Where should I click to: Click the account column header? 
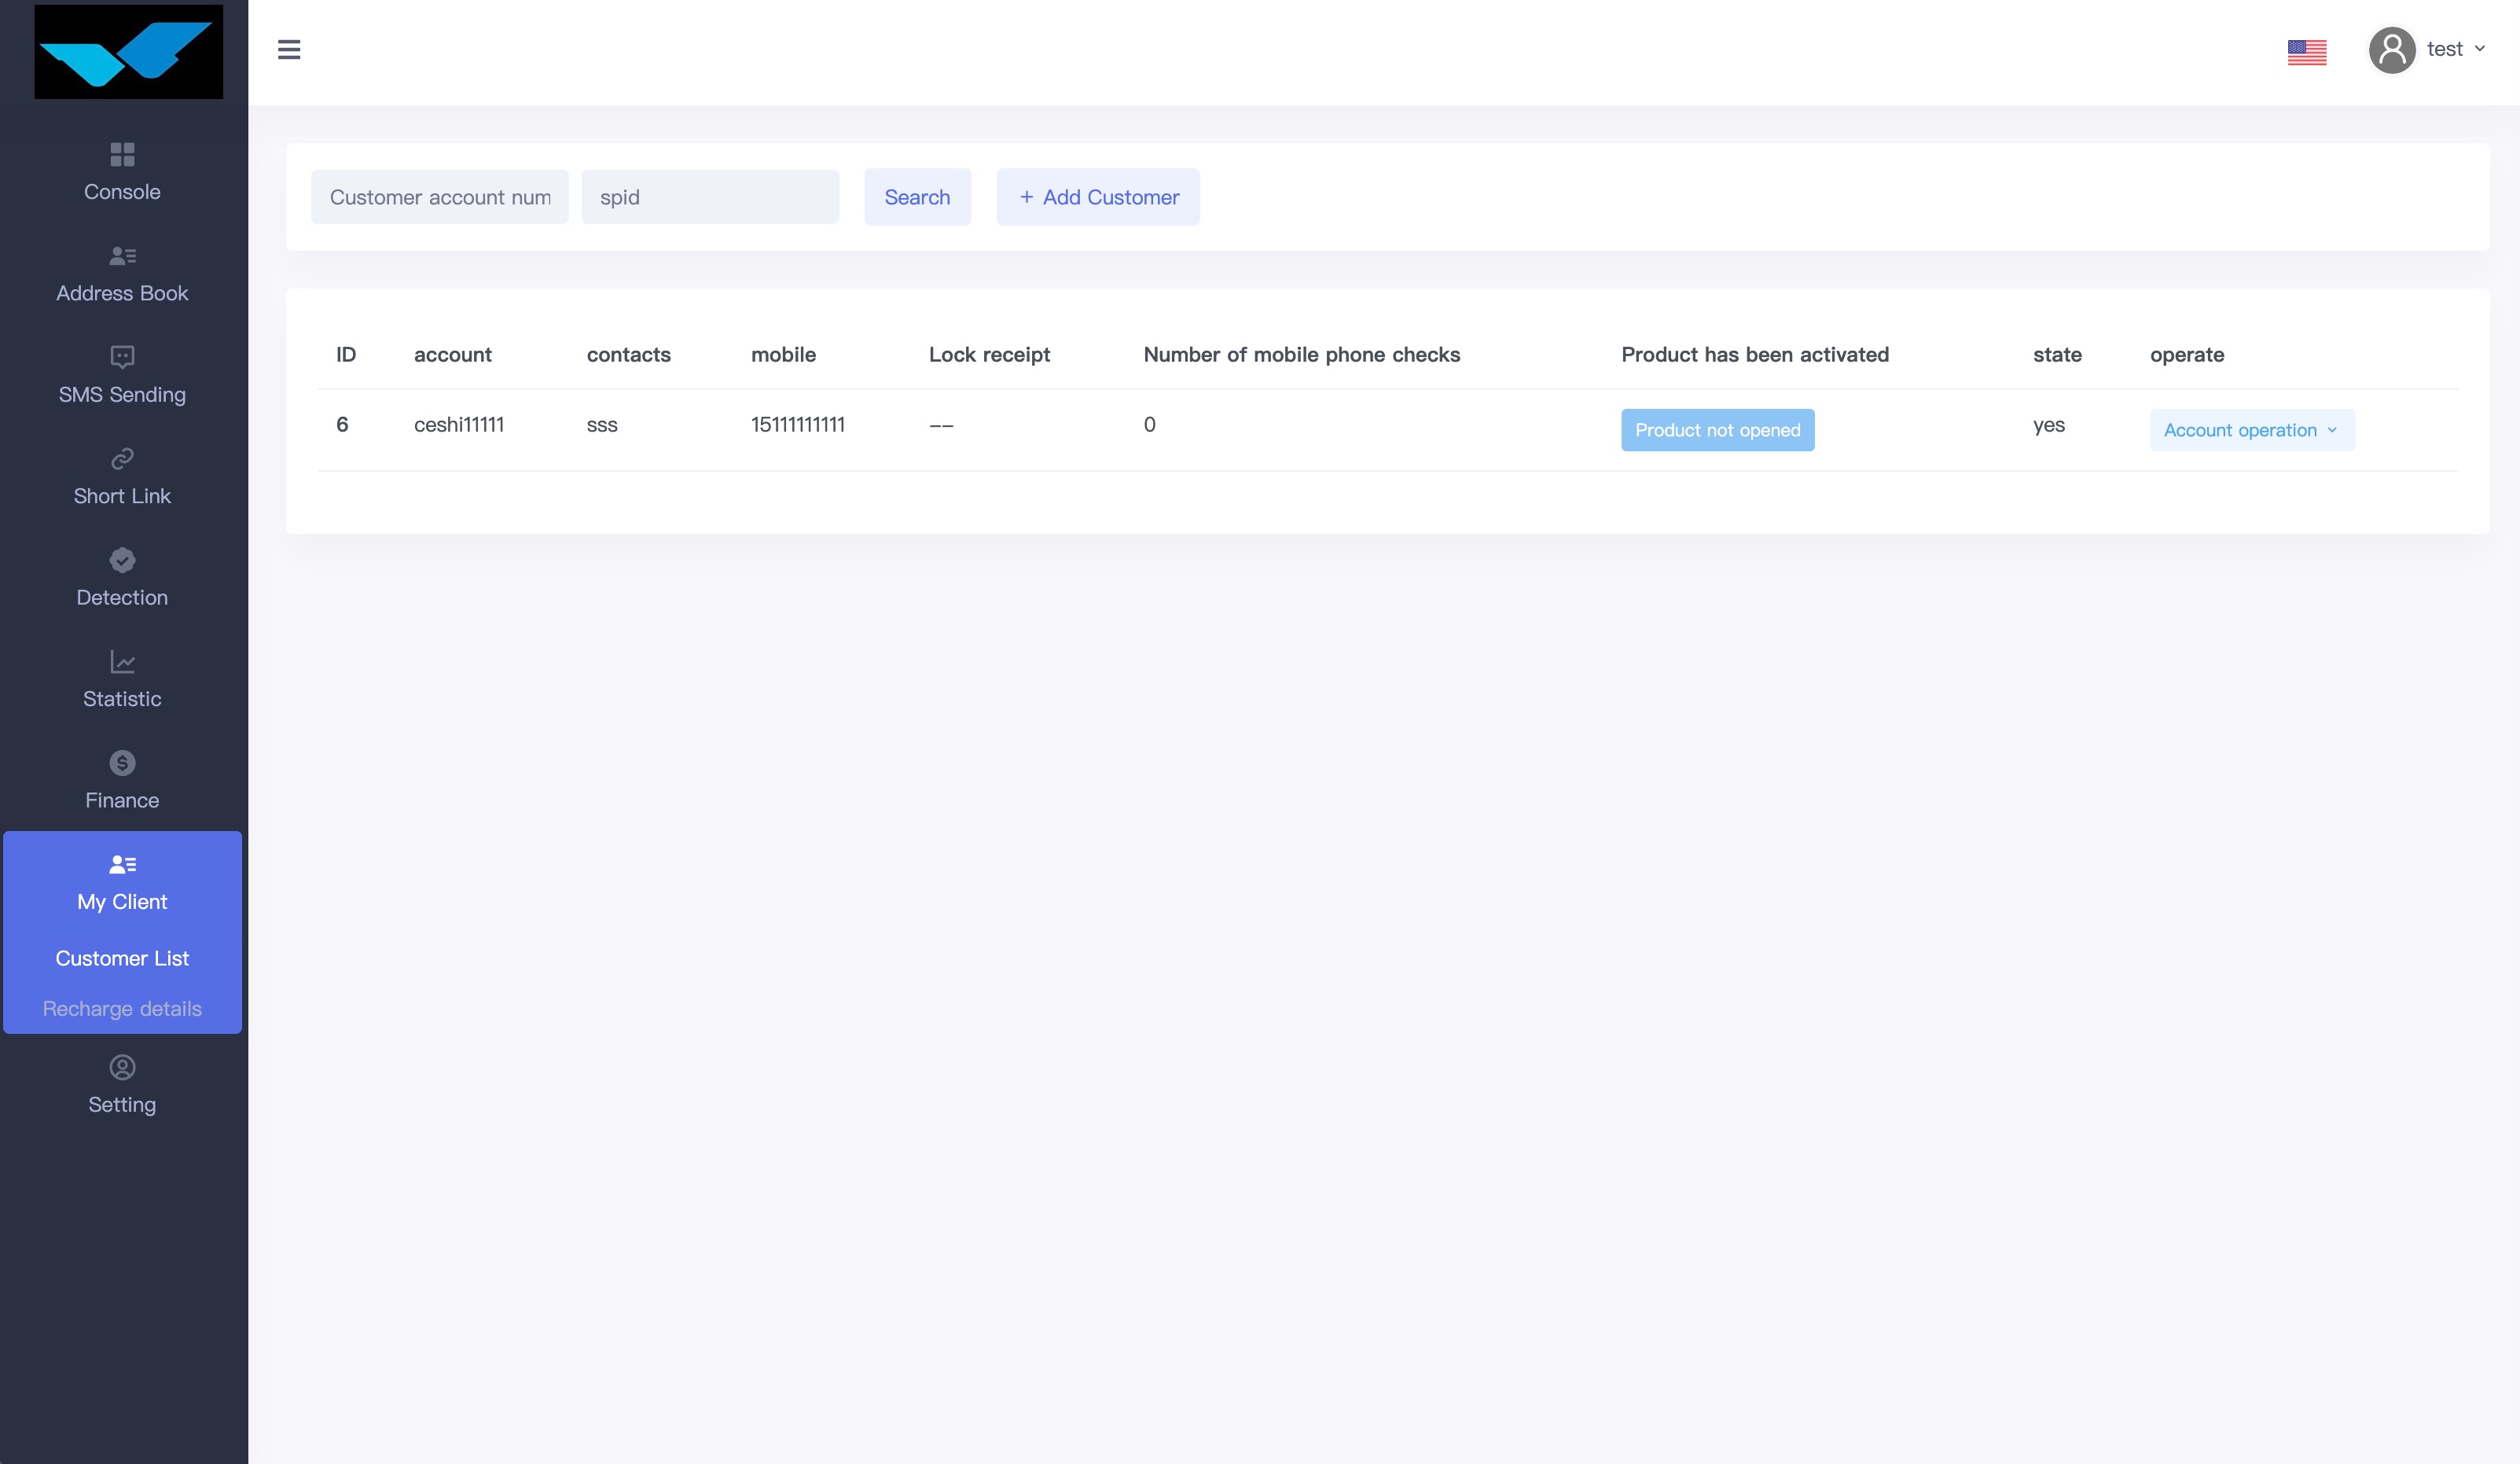click(x=453, y=354)
